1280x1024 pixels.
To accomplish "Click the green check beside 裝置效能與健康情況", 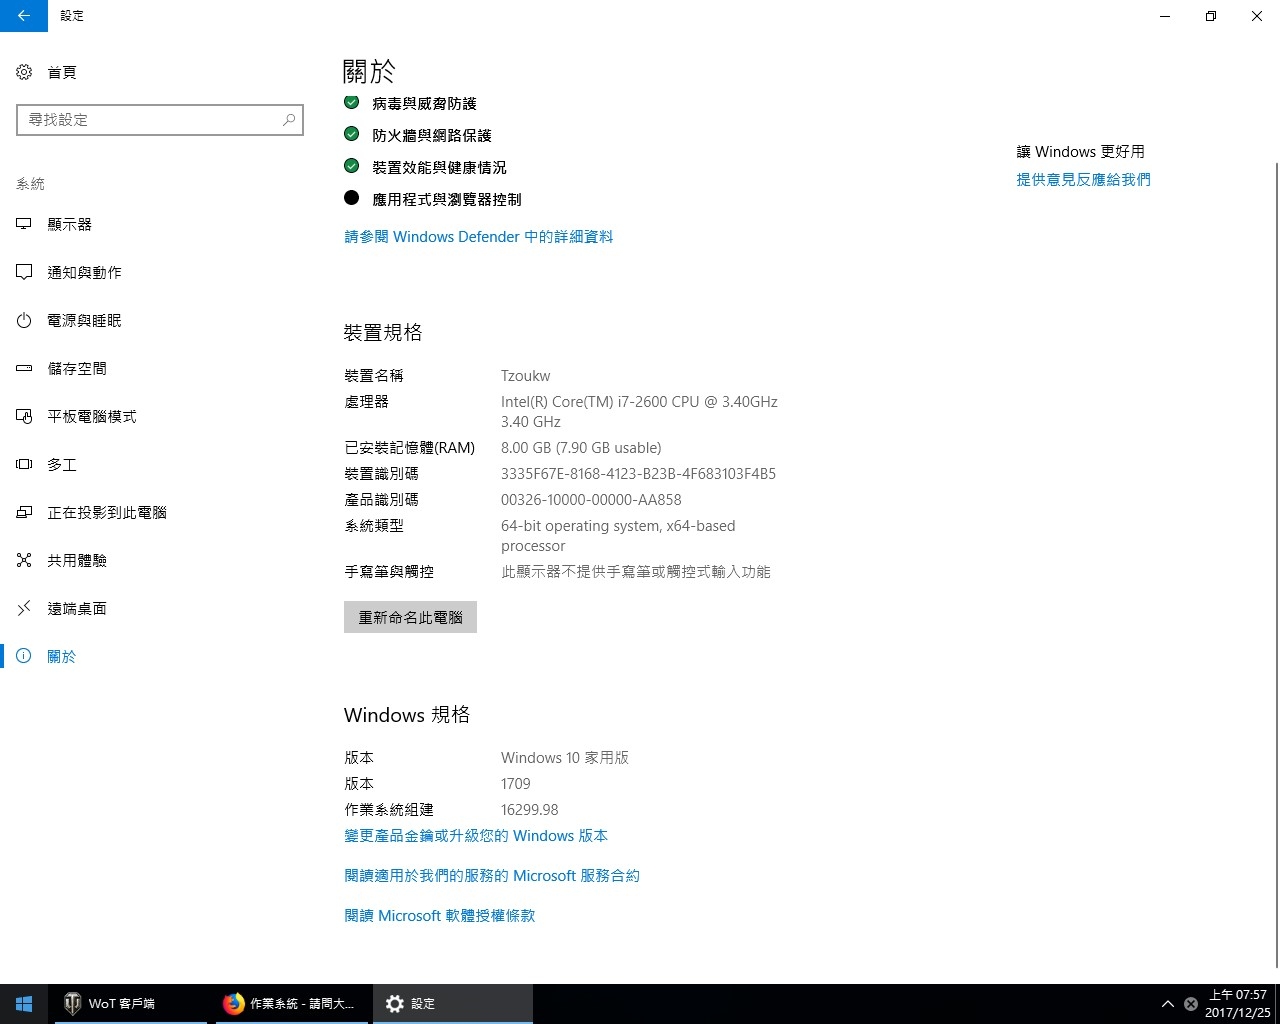I will coord(351,166).
